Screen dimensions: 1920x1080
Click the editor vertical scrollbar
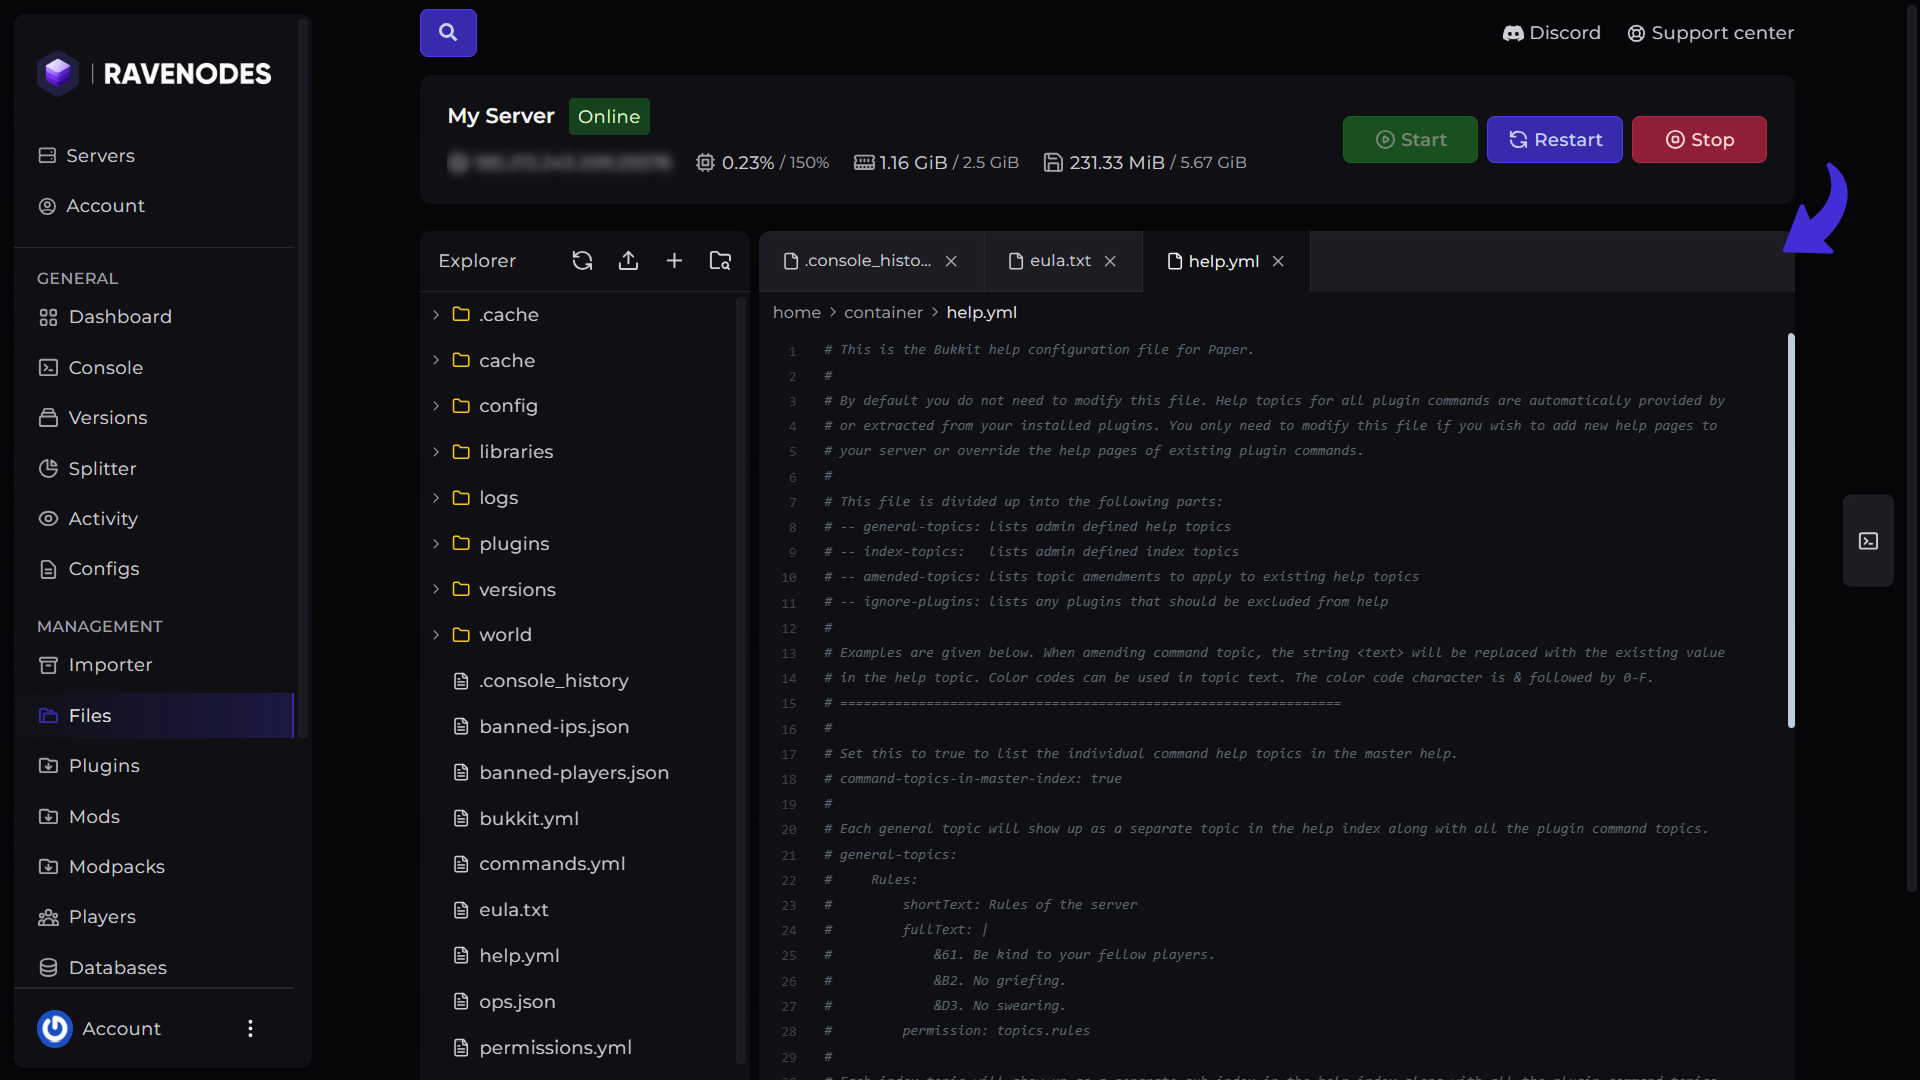coord(1791,530)
